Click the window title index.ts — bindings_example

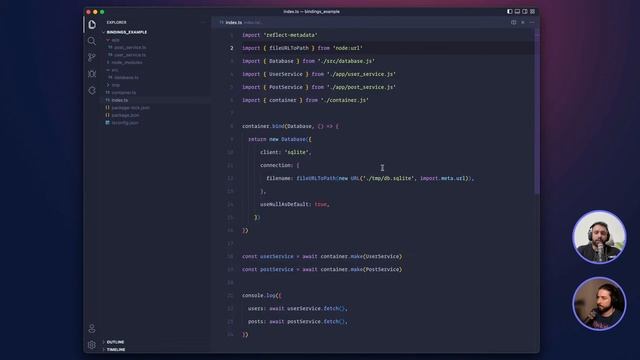(311, 11)
